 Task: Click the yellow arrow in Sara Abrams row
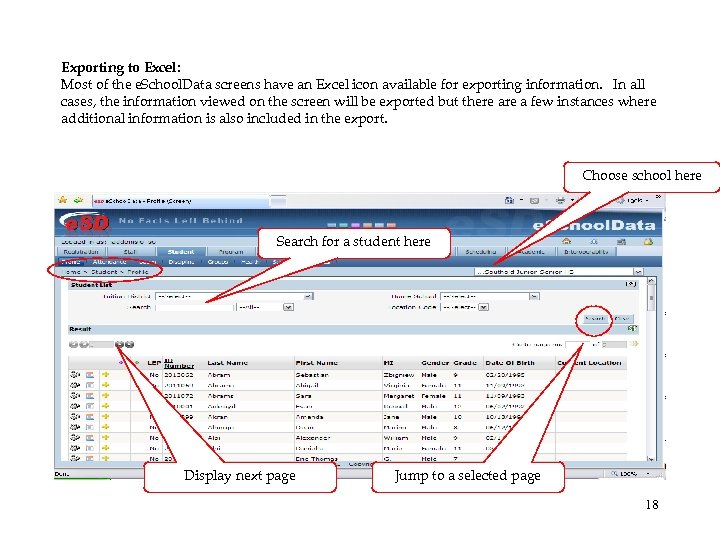coord(106,396)
